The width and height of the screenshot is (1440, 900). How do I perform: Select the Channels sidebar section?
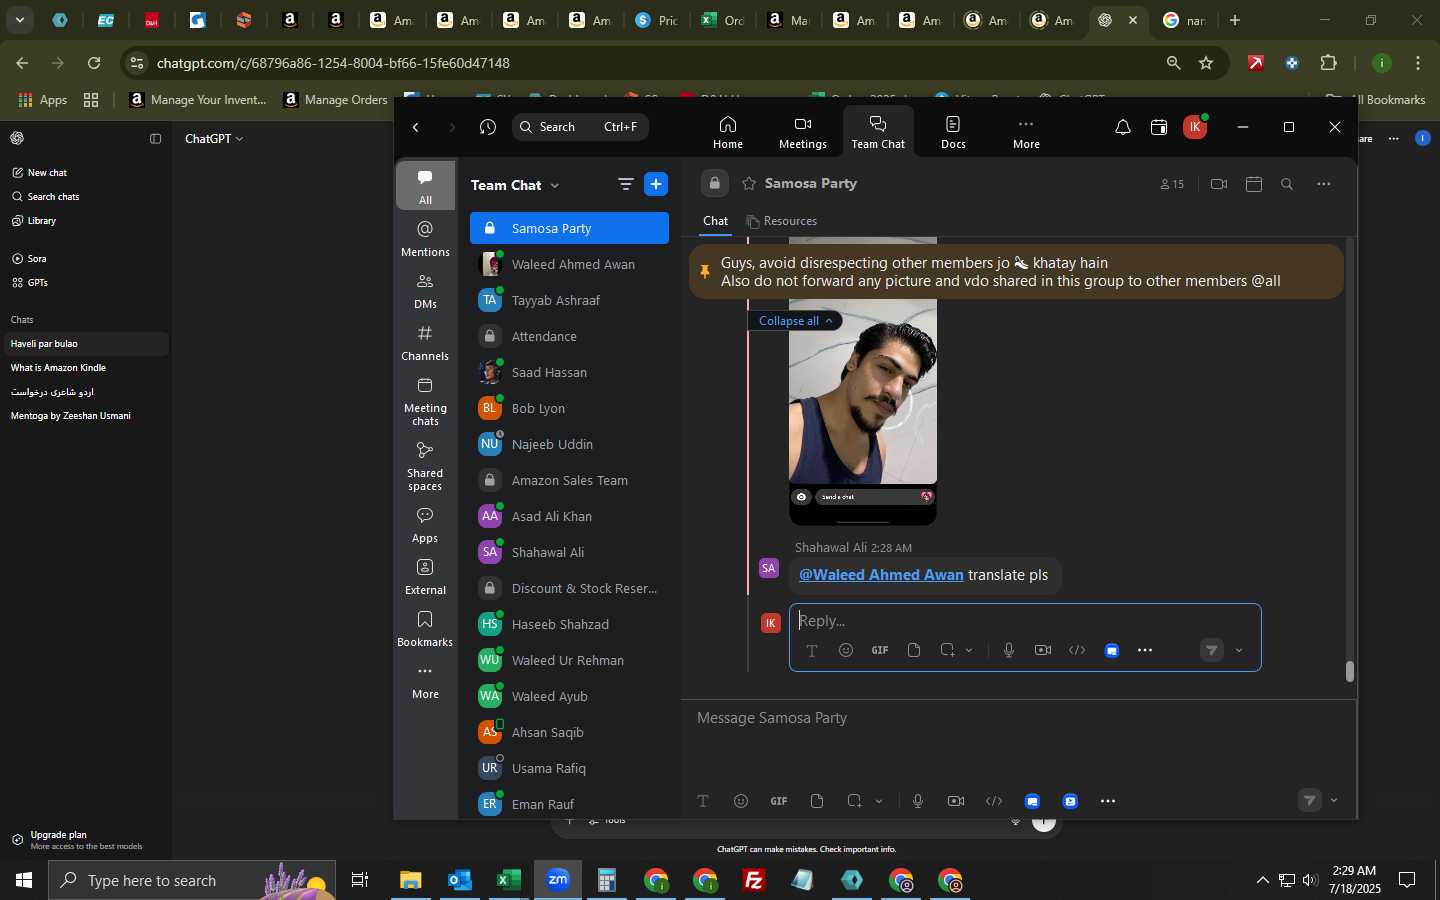425,343
